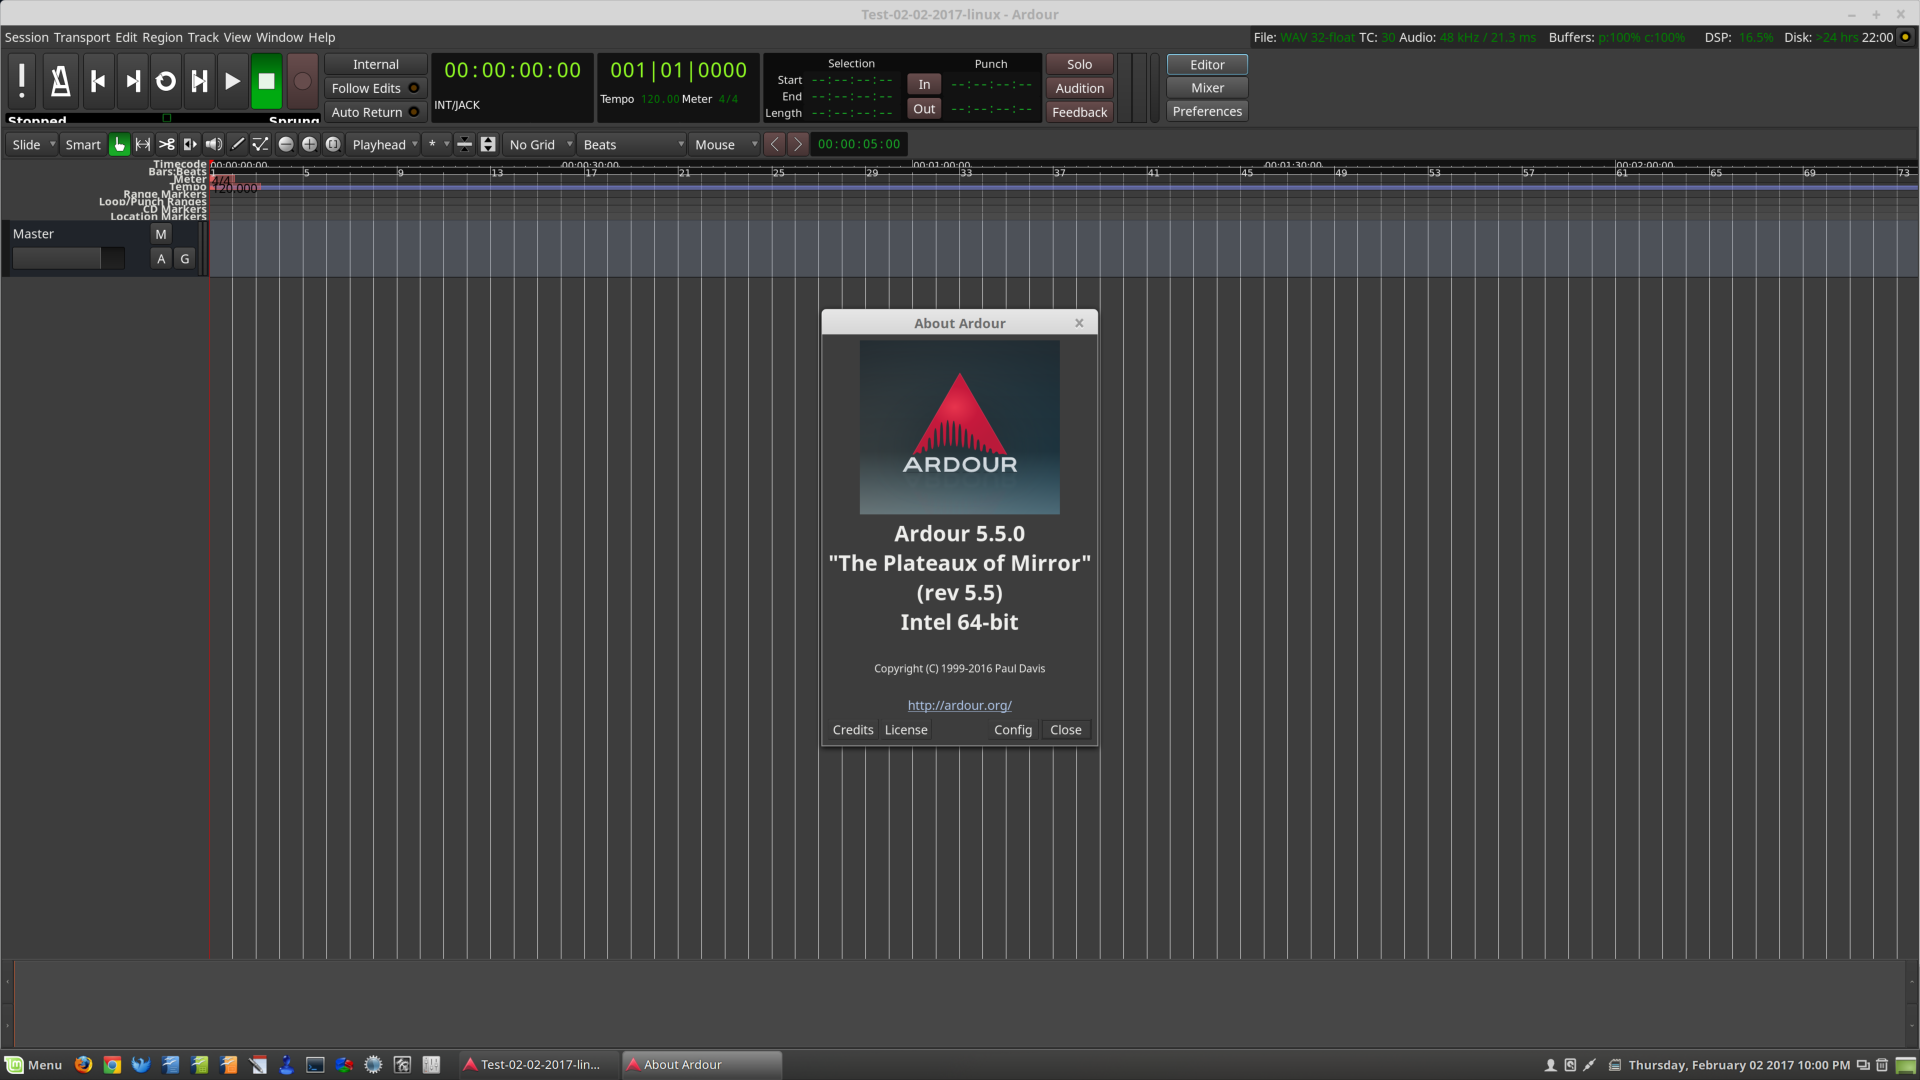Toggle the Auto Return option

(375, 112)
